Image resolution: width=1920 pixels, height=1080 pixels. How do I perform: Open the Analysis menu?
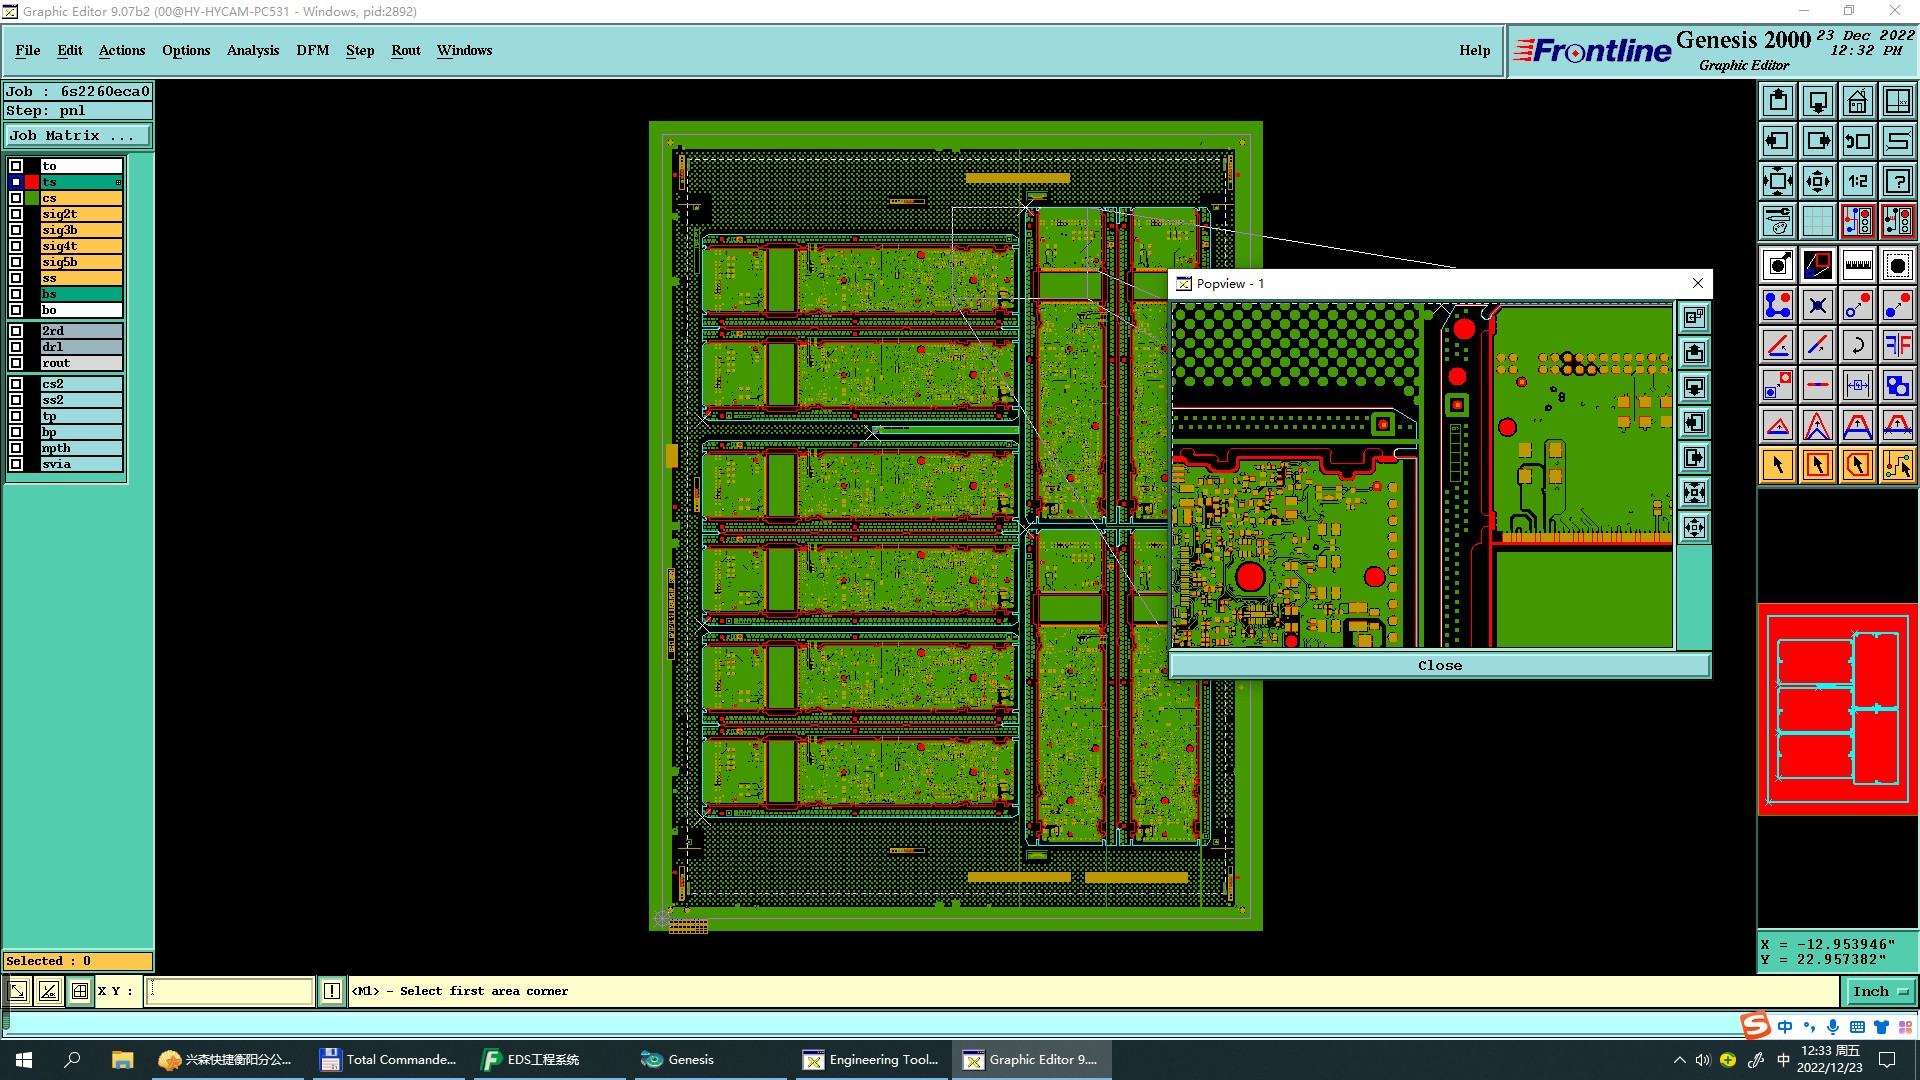pyautogui.click(x=252, y=50)
